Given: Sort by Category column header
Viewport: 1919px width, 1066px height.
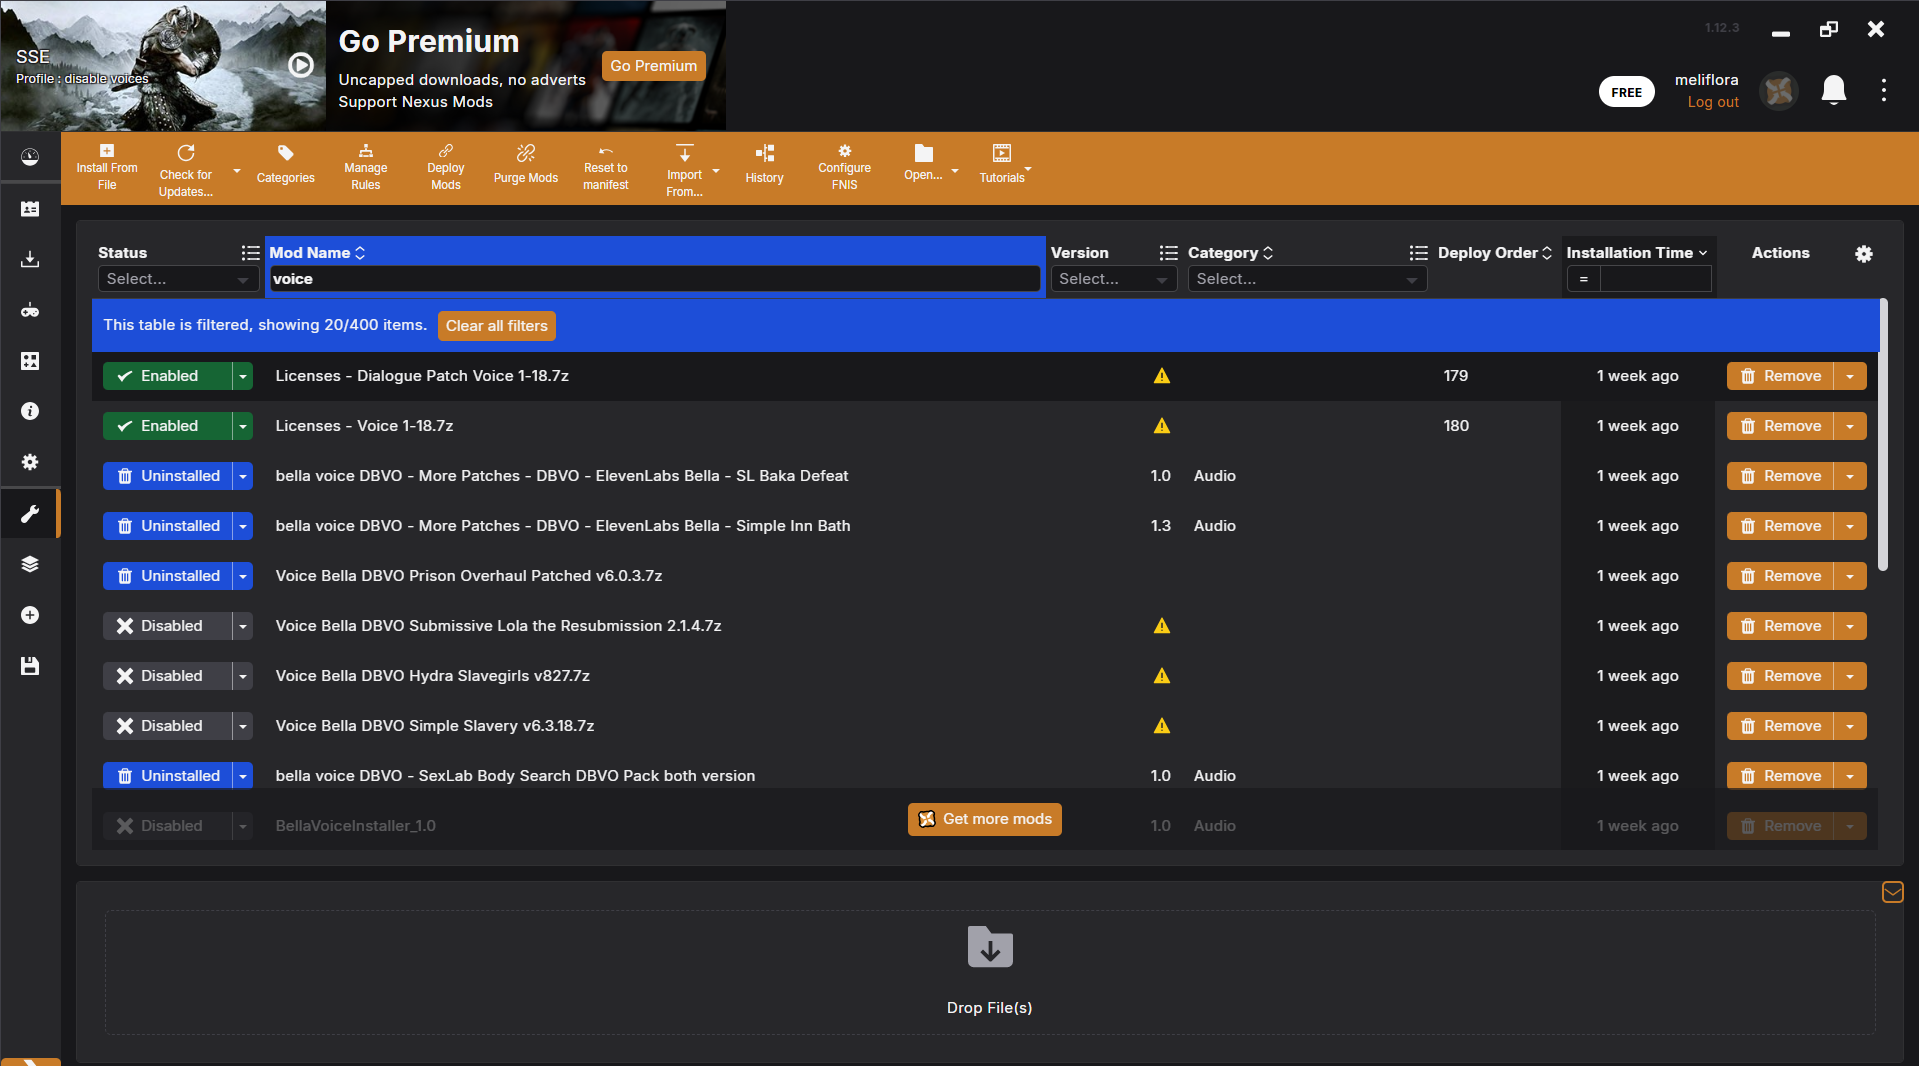Looking at the screenshot, I should pos(1230,253).
